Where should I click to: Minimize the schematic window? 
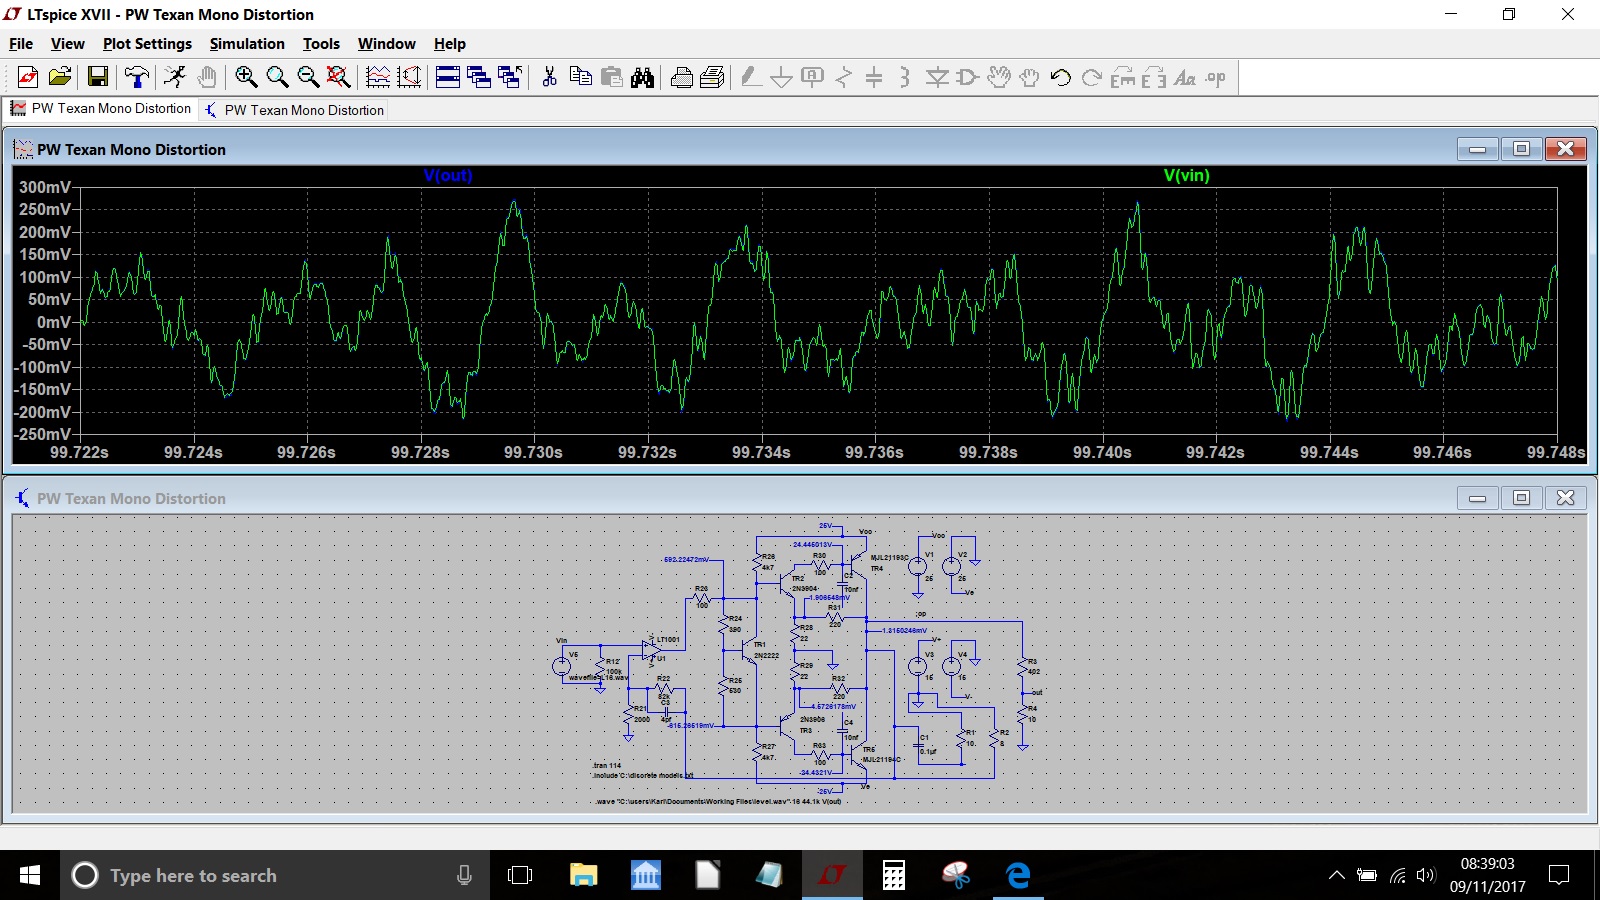point(1477,498)
